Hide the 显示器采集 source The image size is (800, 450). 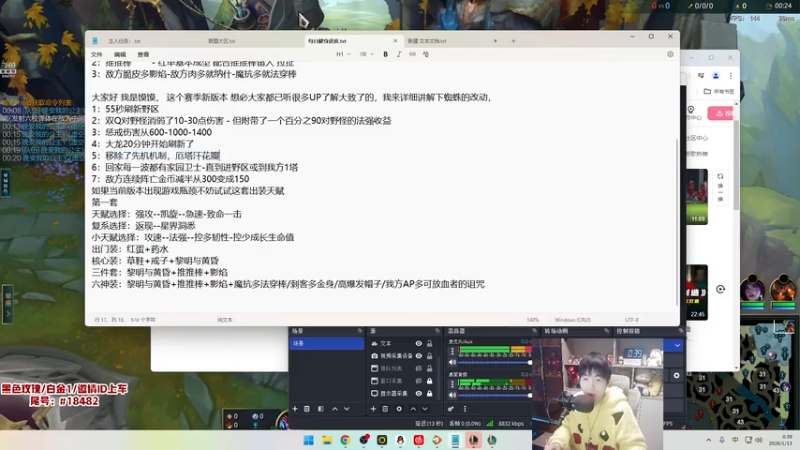(x=418, y=393)
